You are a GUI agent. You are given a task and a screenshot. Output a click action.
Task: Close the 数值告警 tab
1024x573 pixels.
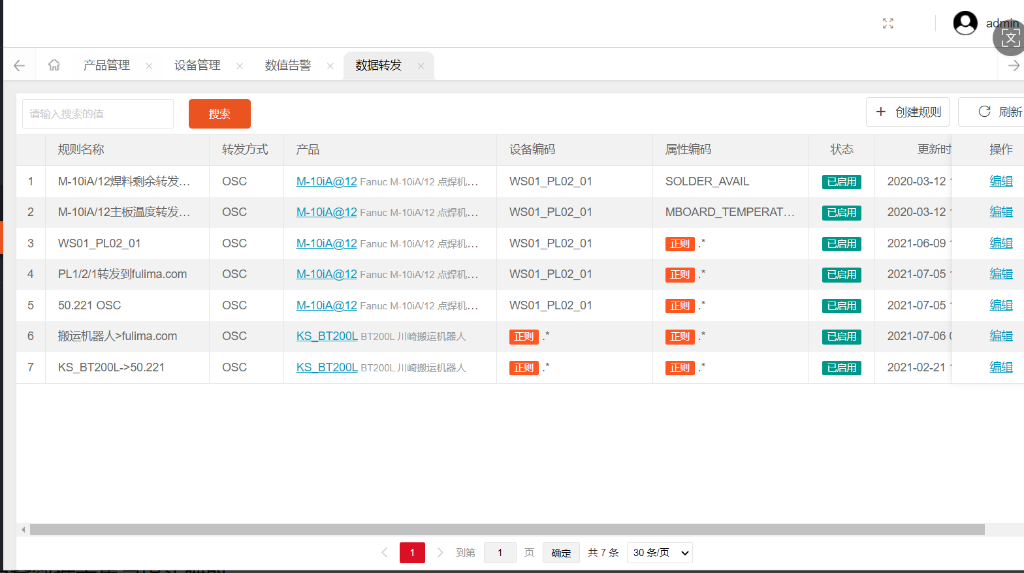[x=330, y=66]
